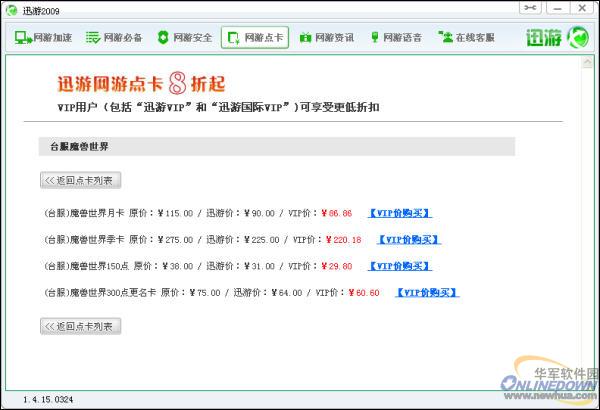The image size is (600, 410).
Task: Open the wrench settings icon in title bar
Action: 530,9
